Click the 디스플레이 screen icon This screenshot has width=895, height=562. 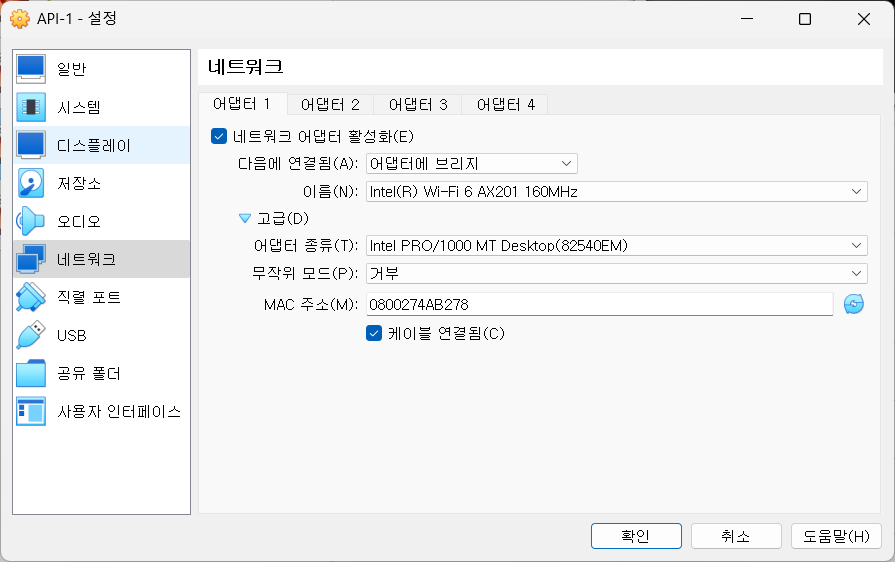tap(31, 145)
